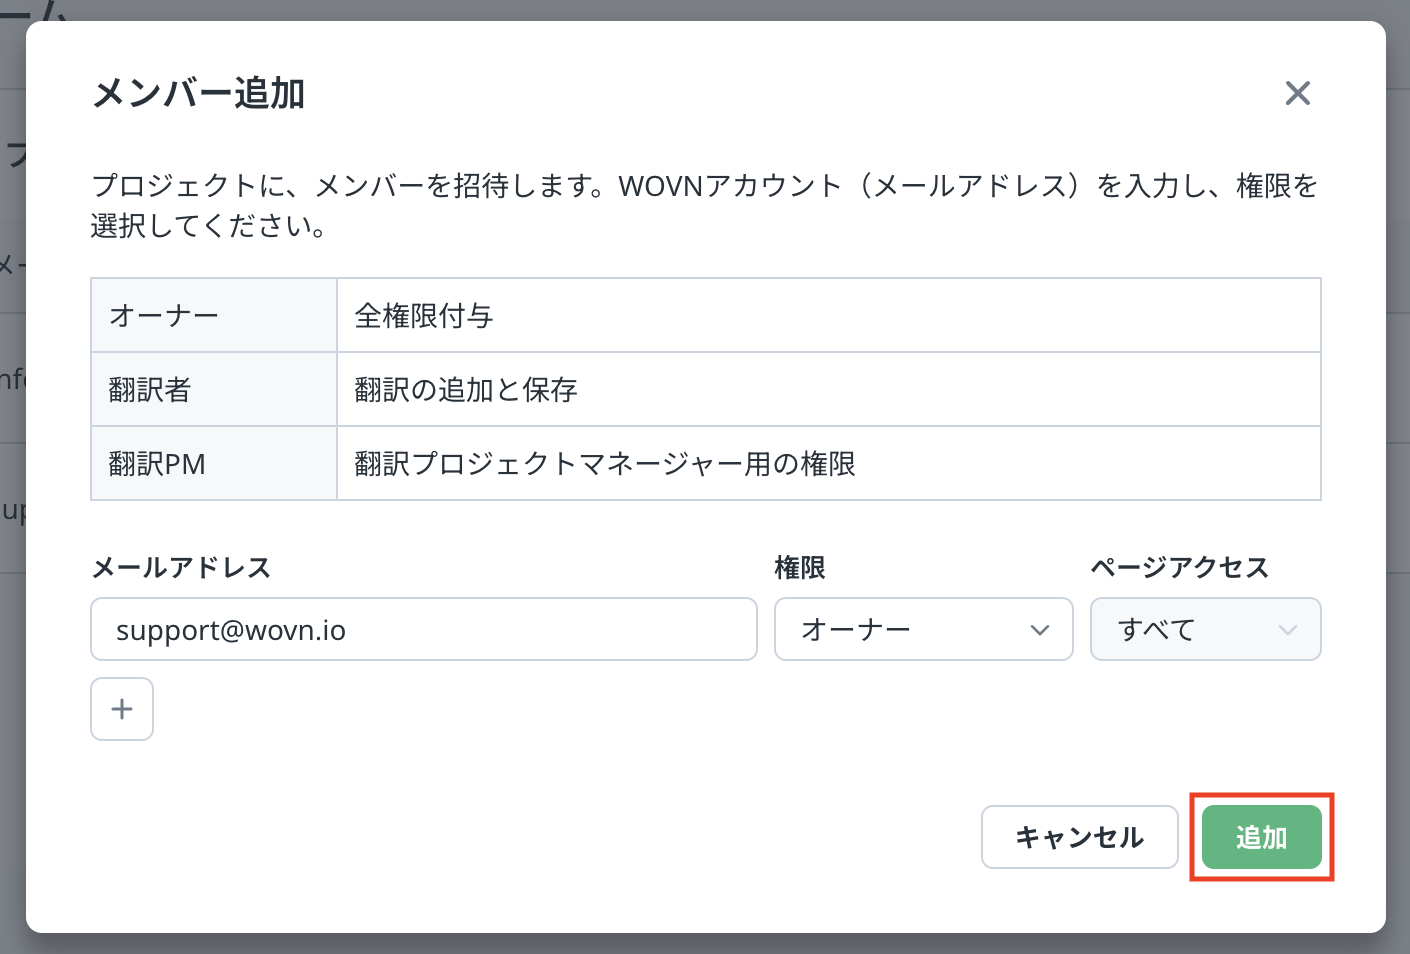Click the キャンセル button
Viewport: 1410px width, 954px height.
[1080, 837]
